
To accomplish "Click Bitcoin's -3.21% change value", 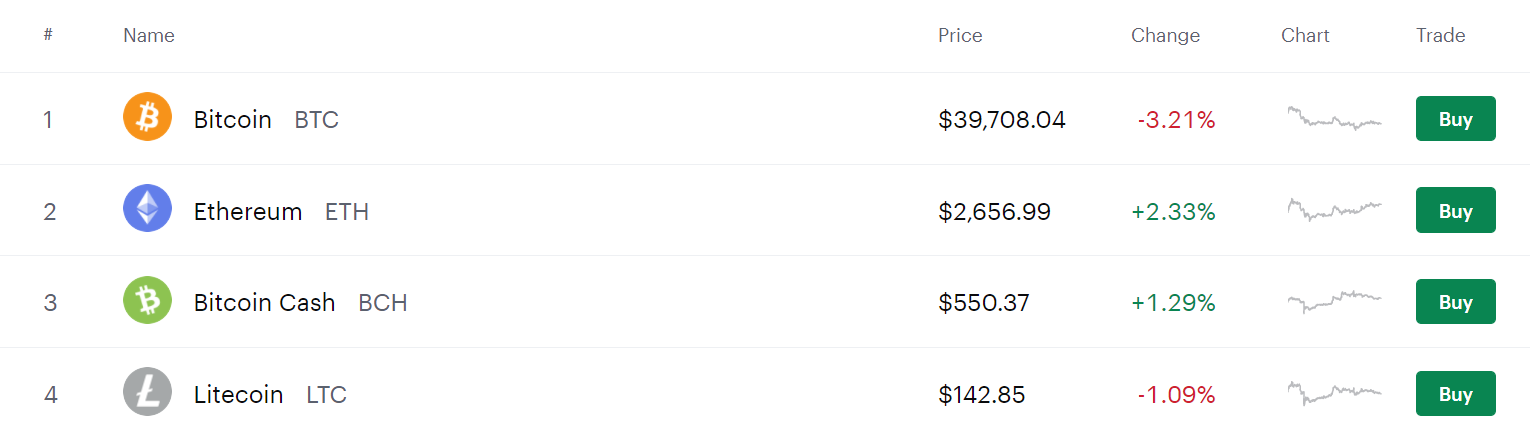I will click(x=1176, y=121).
